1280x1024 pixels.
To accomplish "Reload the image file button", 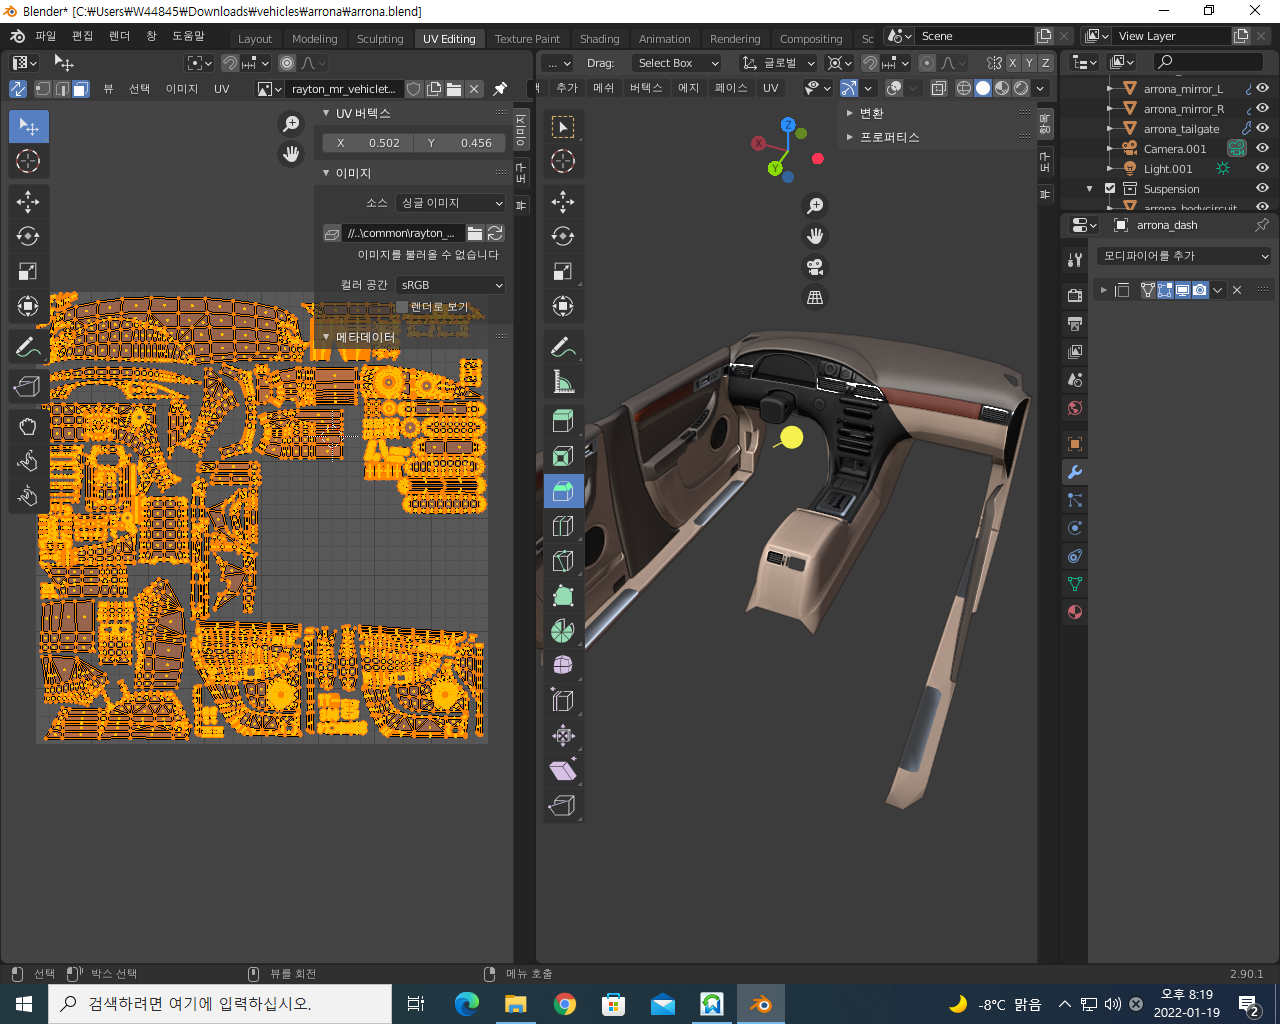I will pos(495,233).
